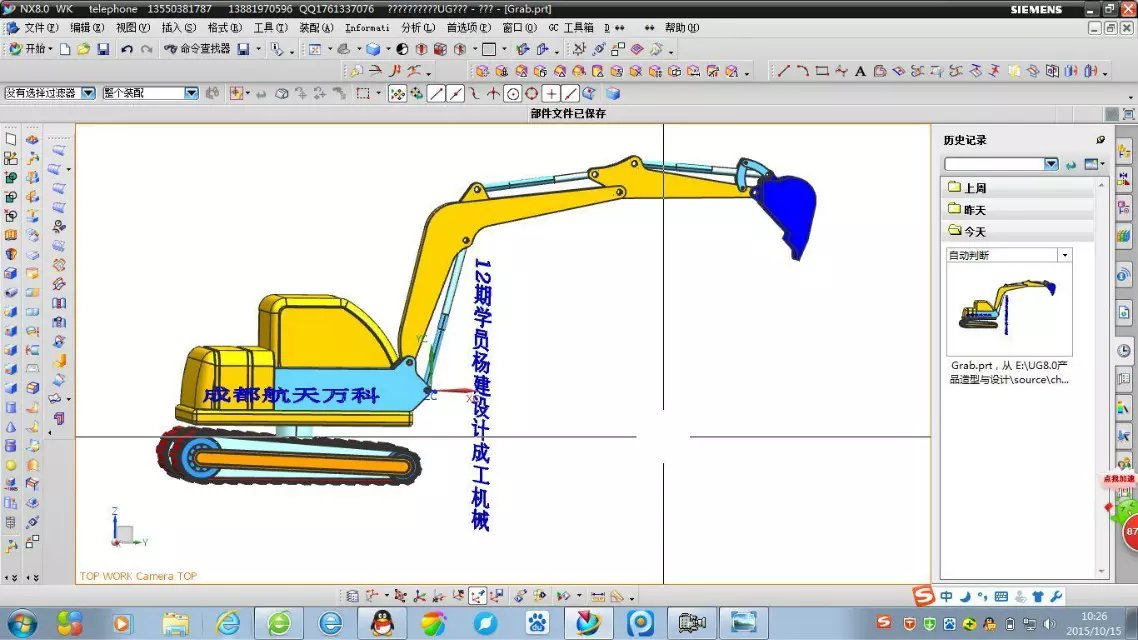Open the Baidu paw taskbar icon
The width and height of the screenshot is (1138, 640).
point(537,623)
